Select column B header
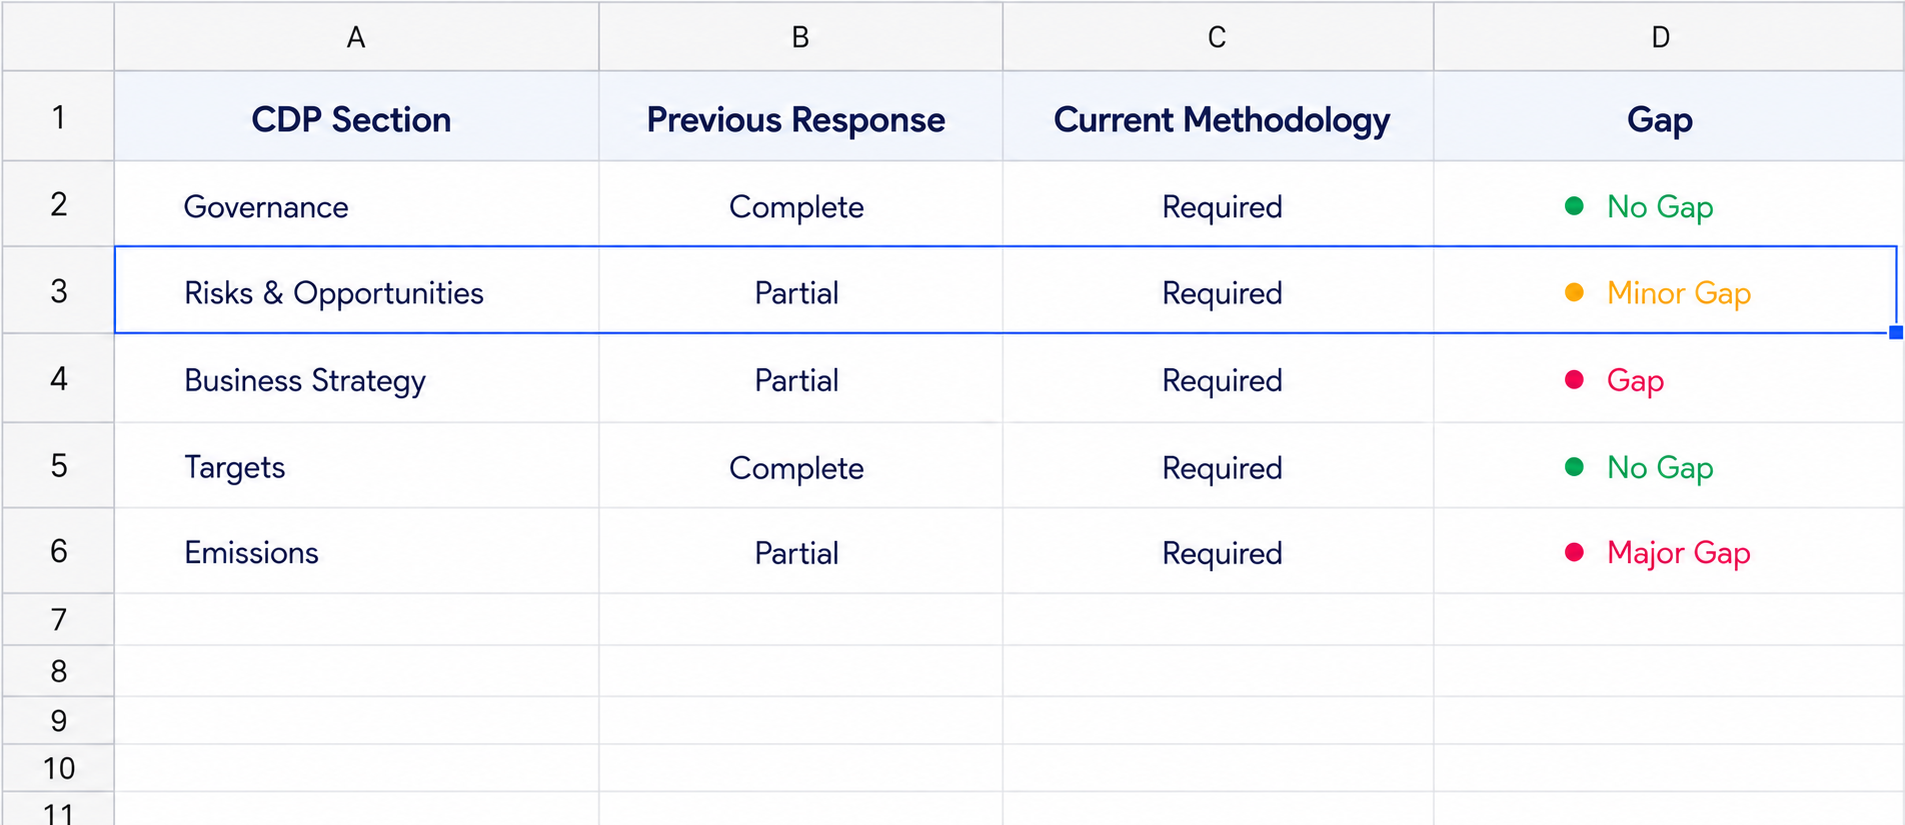1905x825 pixels. [800, 37]
